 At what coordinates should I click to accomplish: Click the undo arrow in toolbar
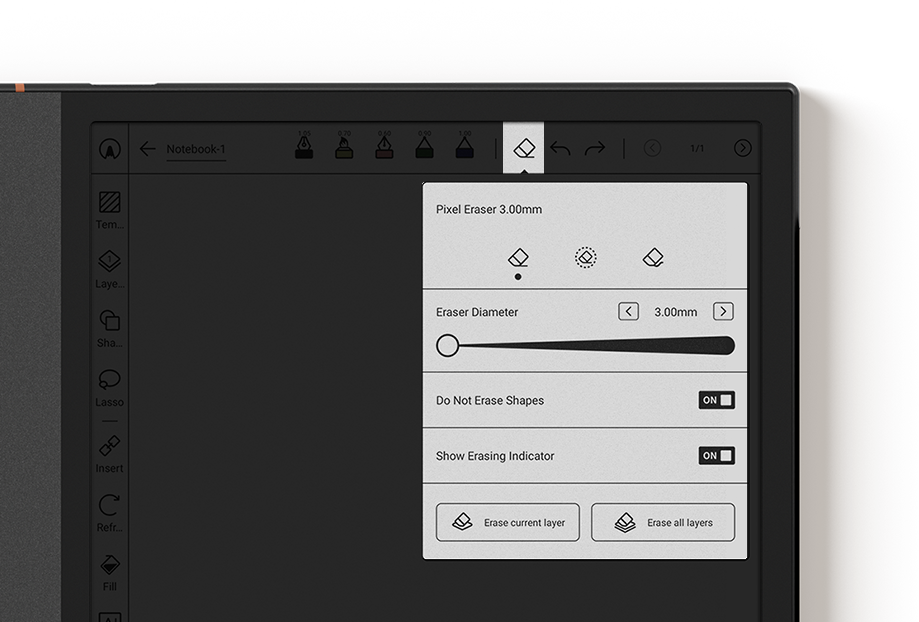pos(560,149)
